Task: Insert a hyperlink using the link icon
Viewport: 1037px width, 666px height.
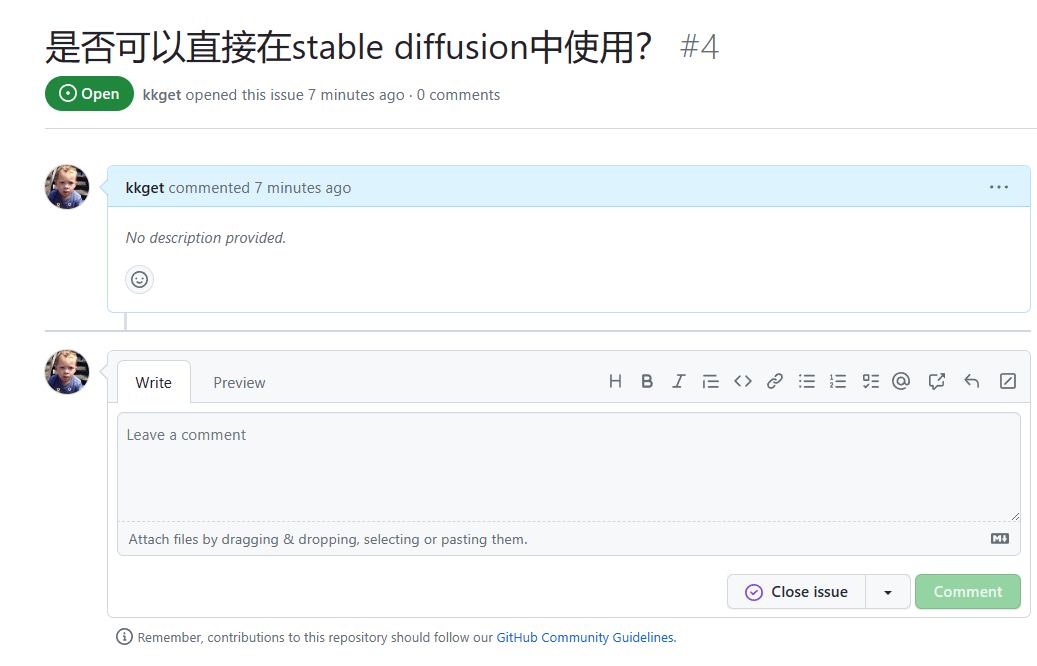Action: (x=775, y=381)
